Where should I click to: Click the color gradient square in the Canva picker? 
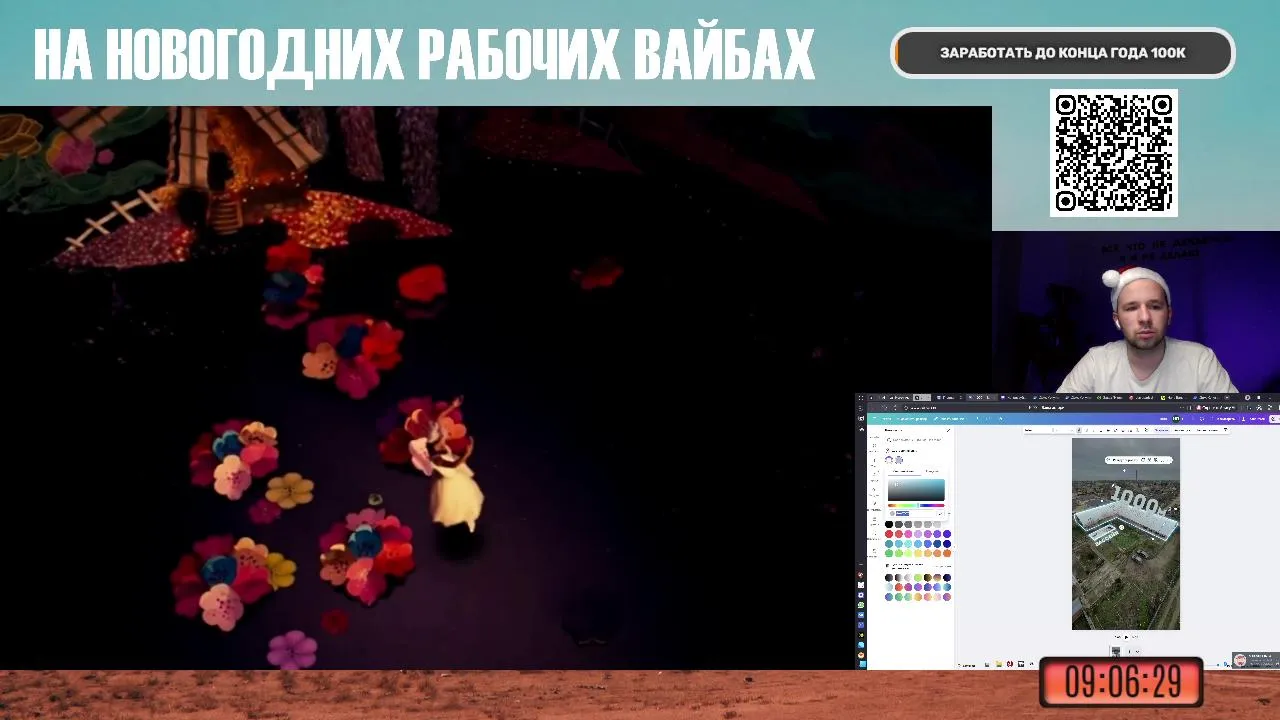916,490
